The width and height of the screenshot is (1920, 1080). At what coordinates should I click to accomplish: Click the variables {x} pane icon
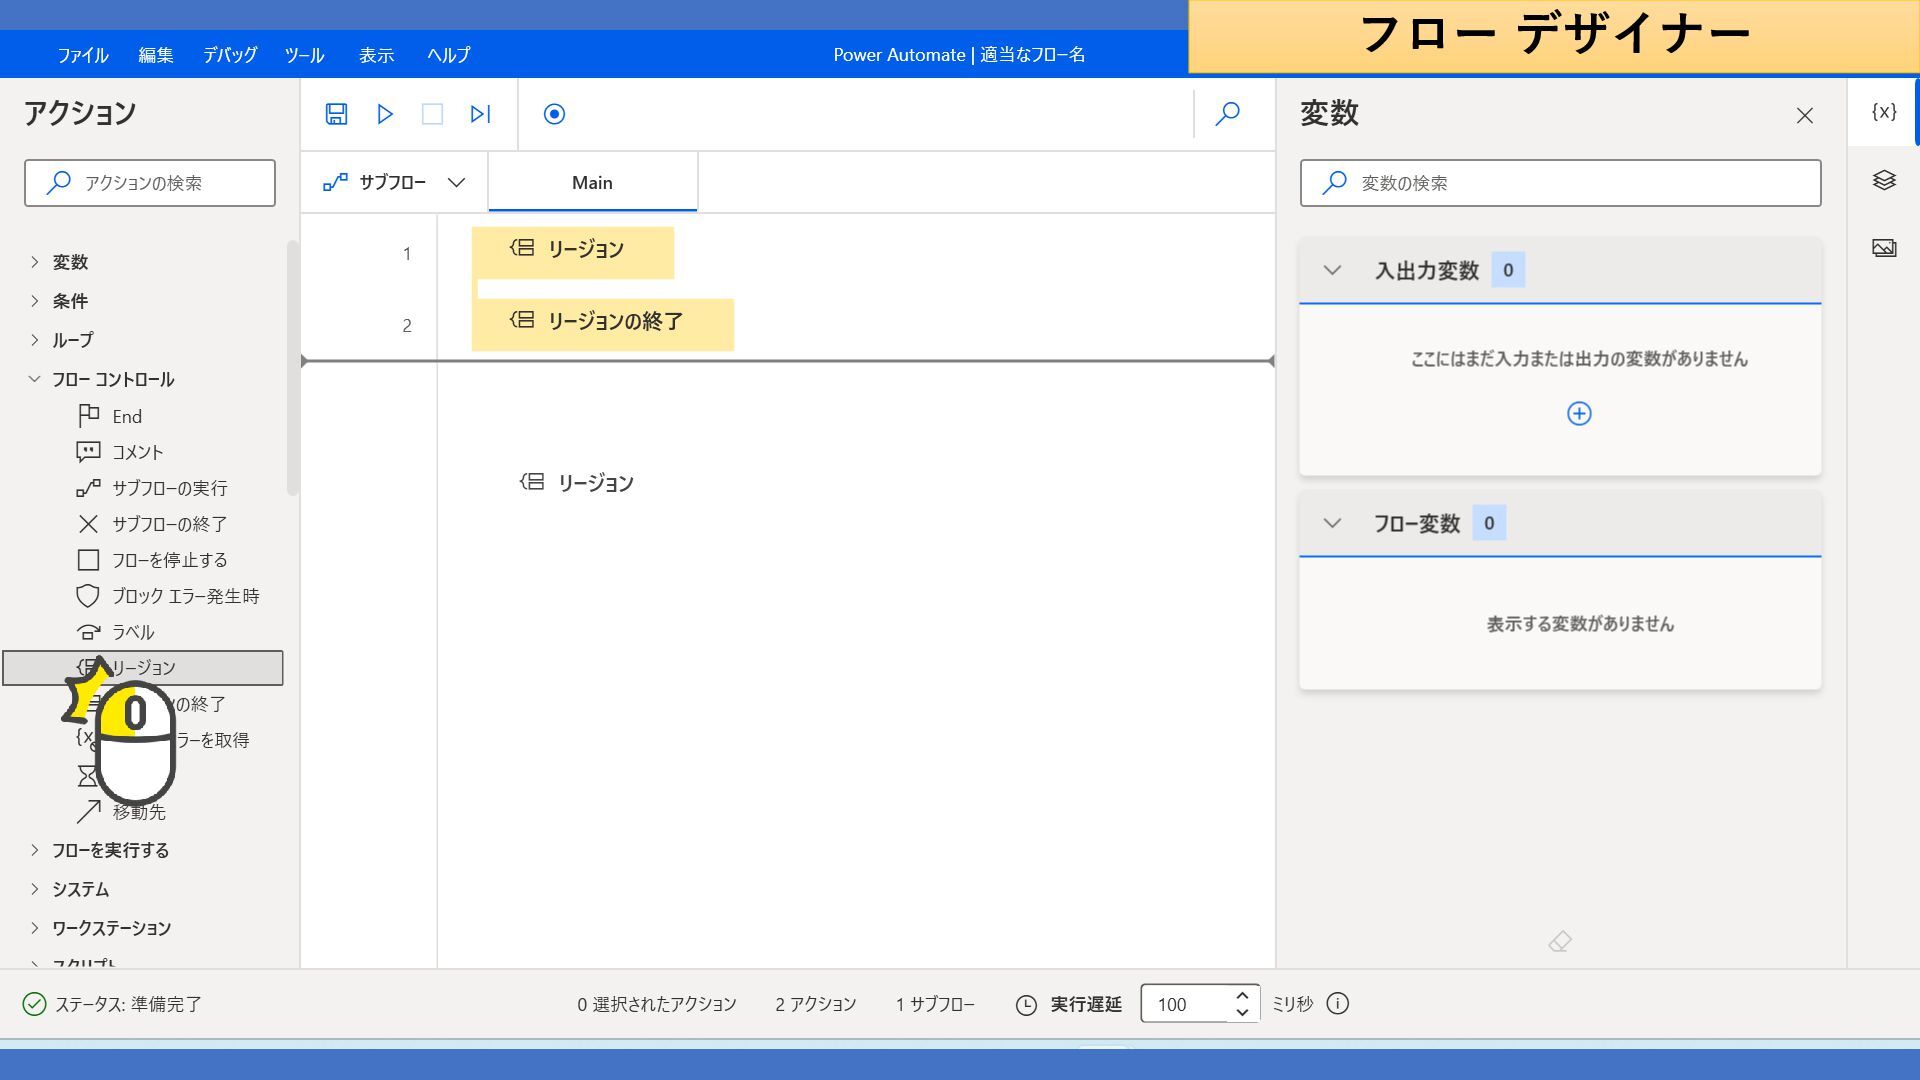coord(1884,112)
